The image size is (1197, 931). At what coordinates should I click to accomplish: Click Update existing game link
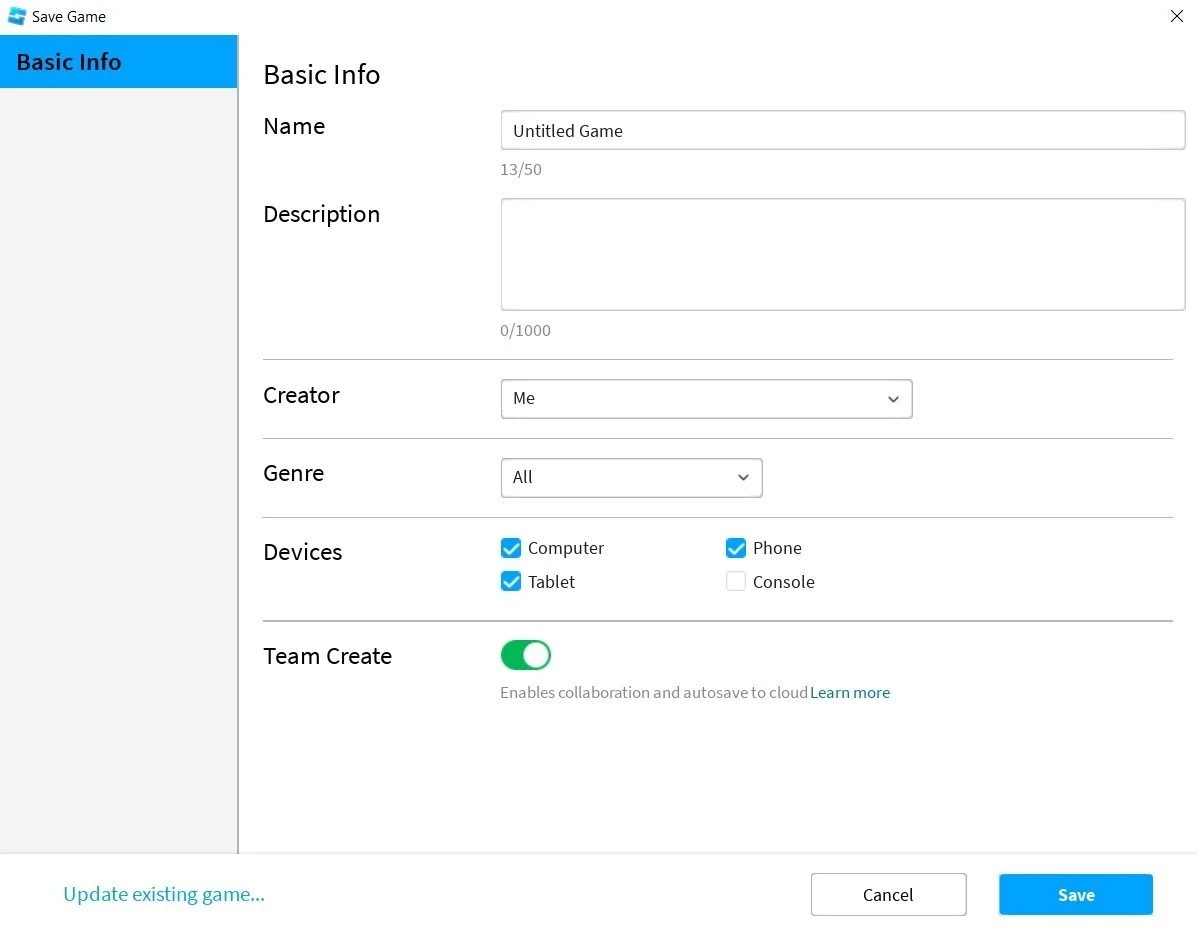coord(164,894)
